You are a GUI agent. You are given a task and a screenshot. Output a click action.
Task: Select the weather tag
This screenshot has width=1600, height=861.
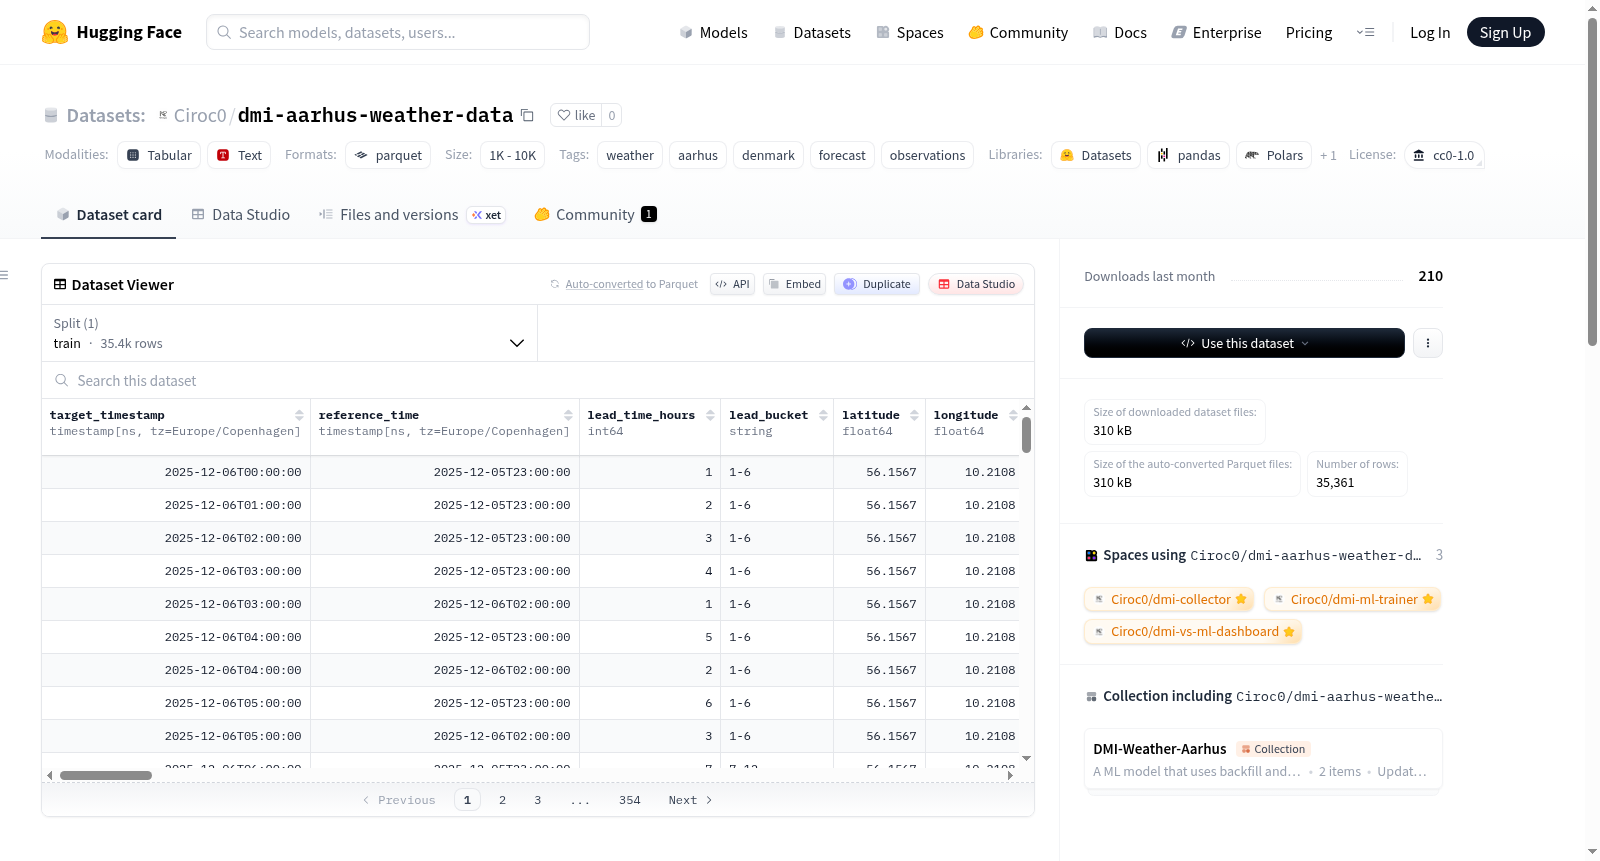click(630, 155)
